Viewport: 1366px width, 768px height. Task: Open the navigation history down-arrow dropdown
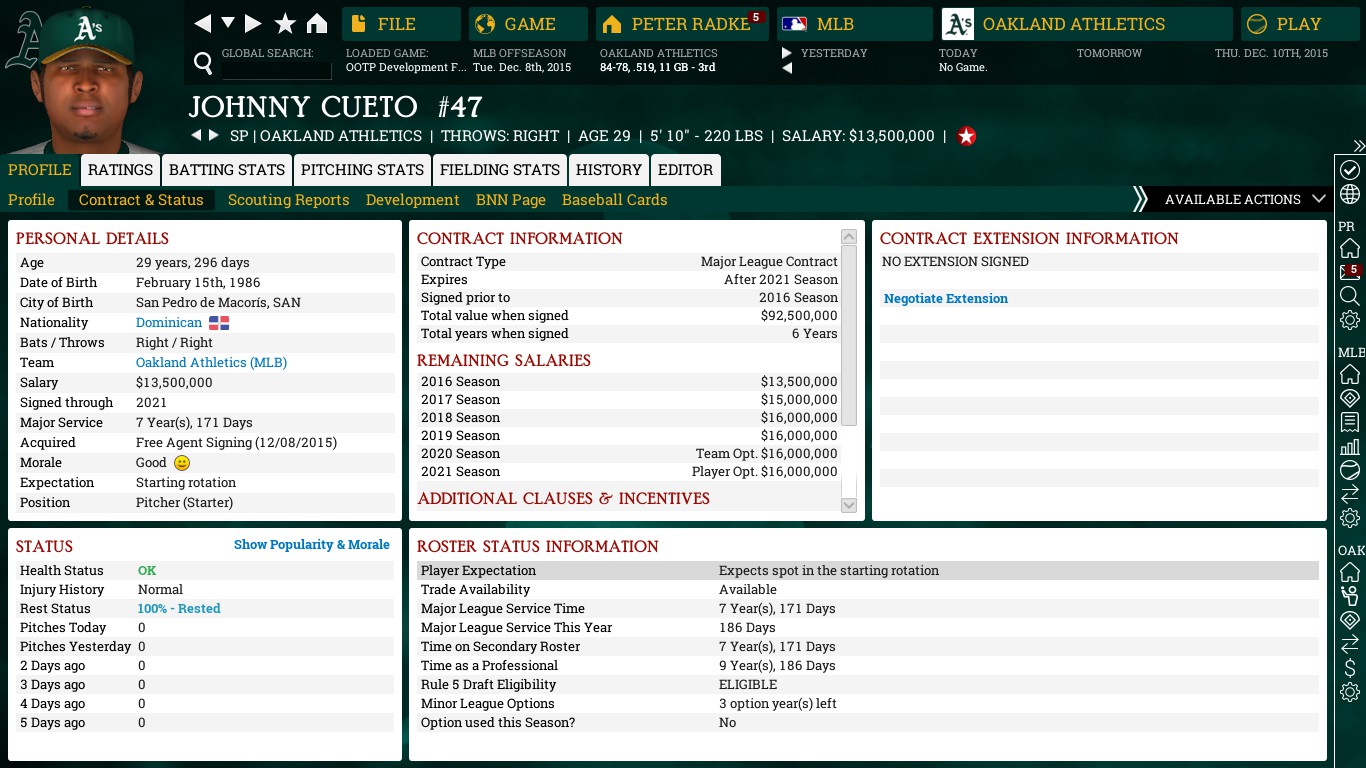(x=228, y=23)
